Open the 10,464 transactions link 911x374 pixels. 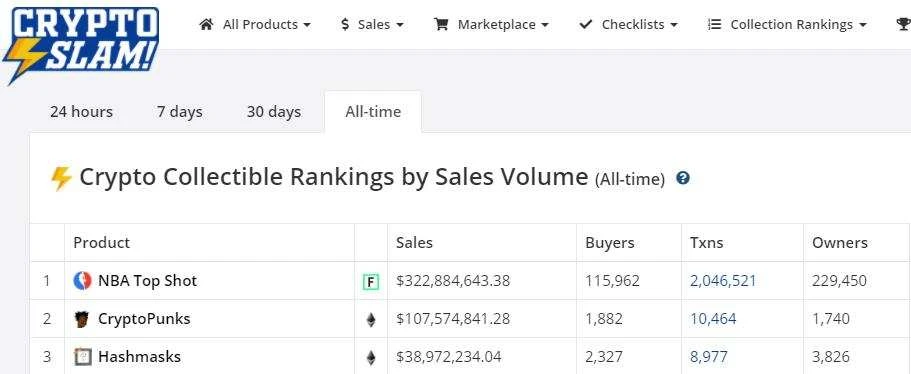(x=713, y=319)
